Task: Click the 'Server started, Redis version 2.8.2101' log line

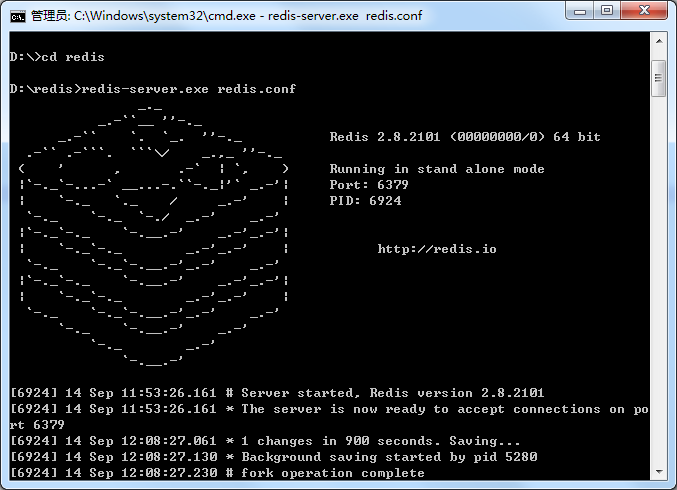Action: tap(277, 393)
